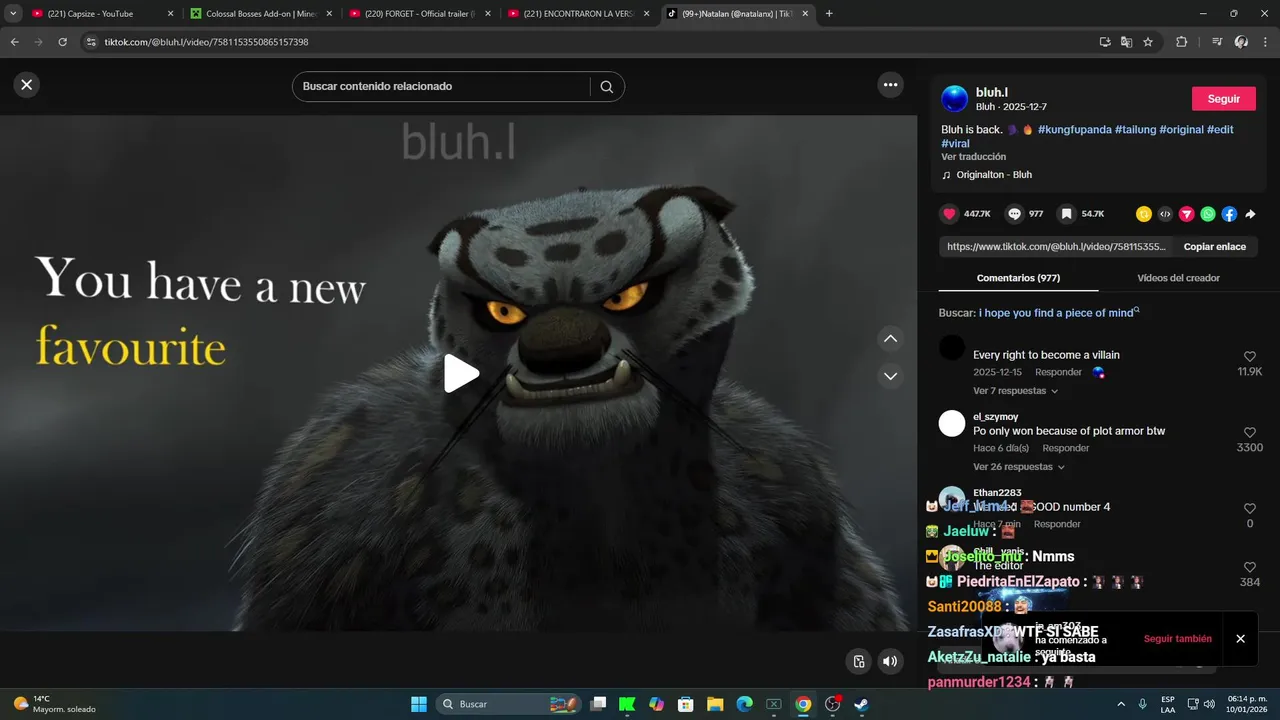Show hidden system tray icons chevron
The width and height of the screenshot is (1280, 720).
(x=1120, y=704)
